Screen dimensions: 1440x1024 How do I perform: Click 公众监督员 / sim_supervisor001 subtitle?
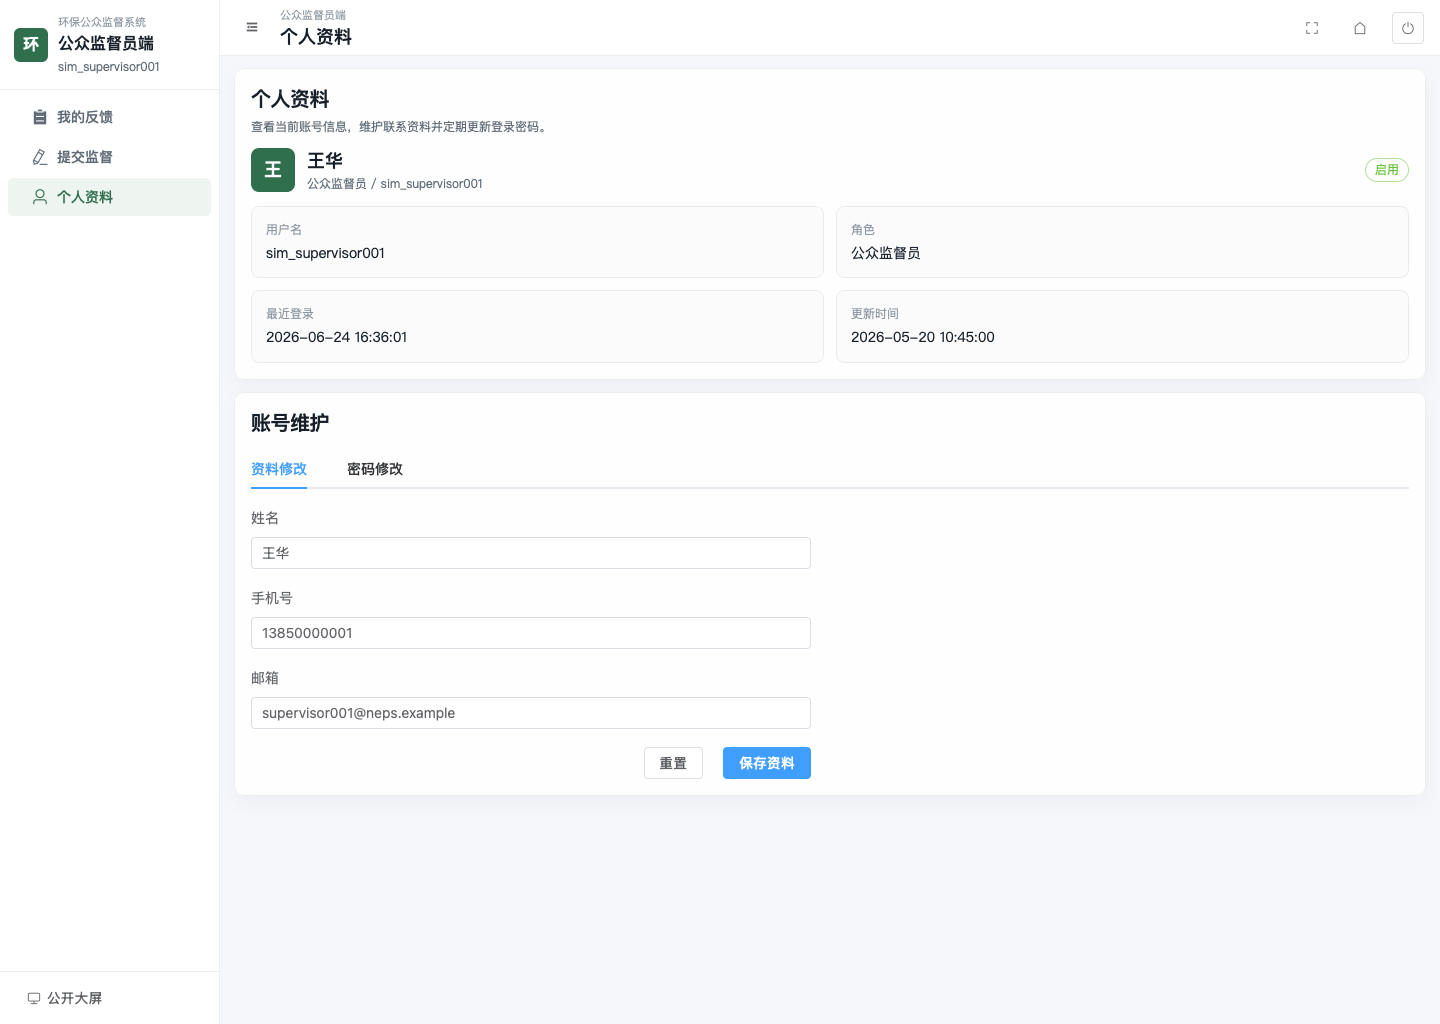tap(395, 184)
